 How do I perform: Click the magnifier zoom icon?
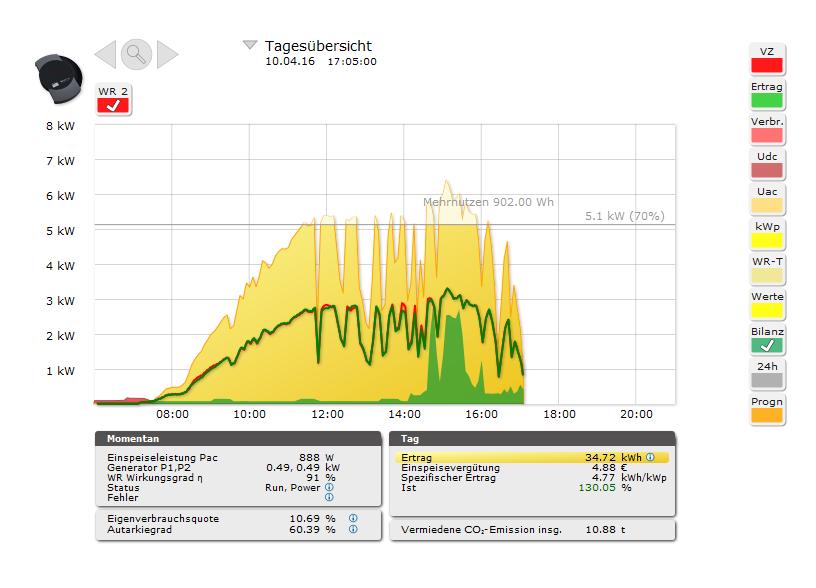pyautogui.click(x=136, y=54)
